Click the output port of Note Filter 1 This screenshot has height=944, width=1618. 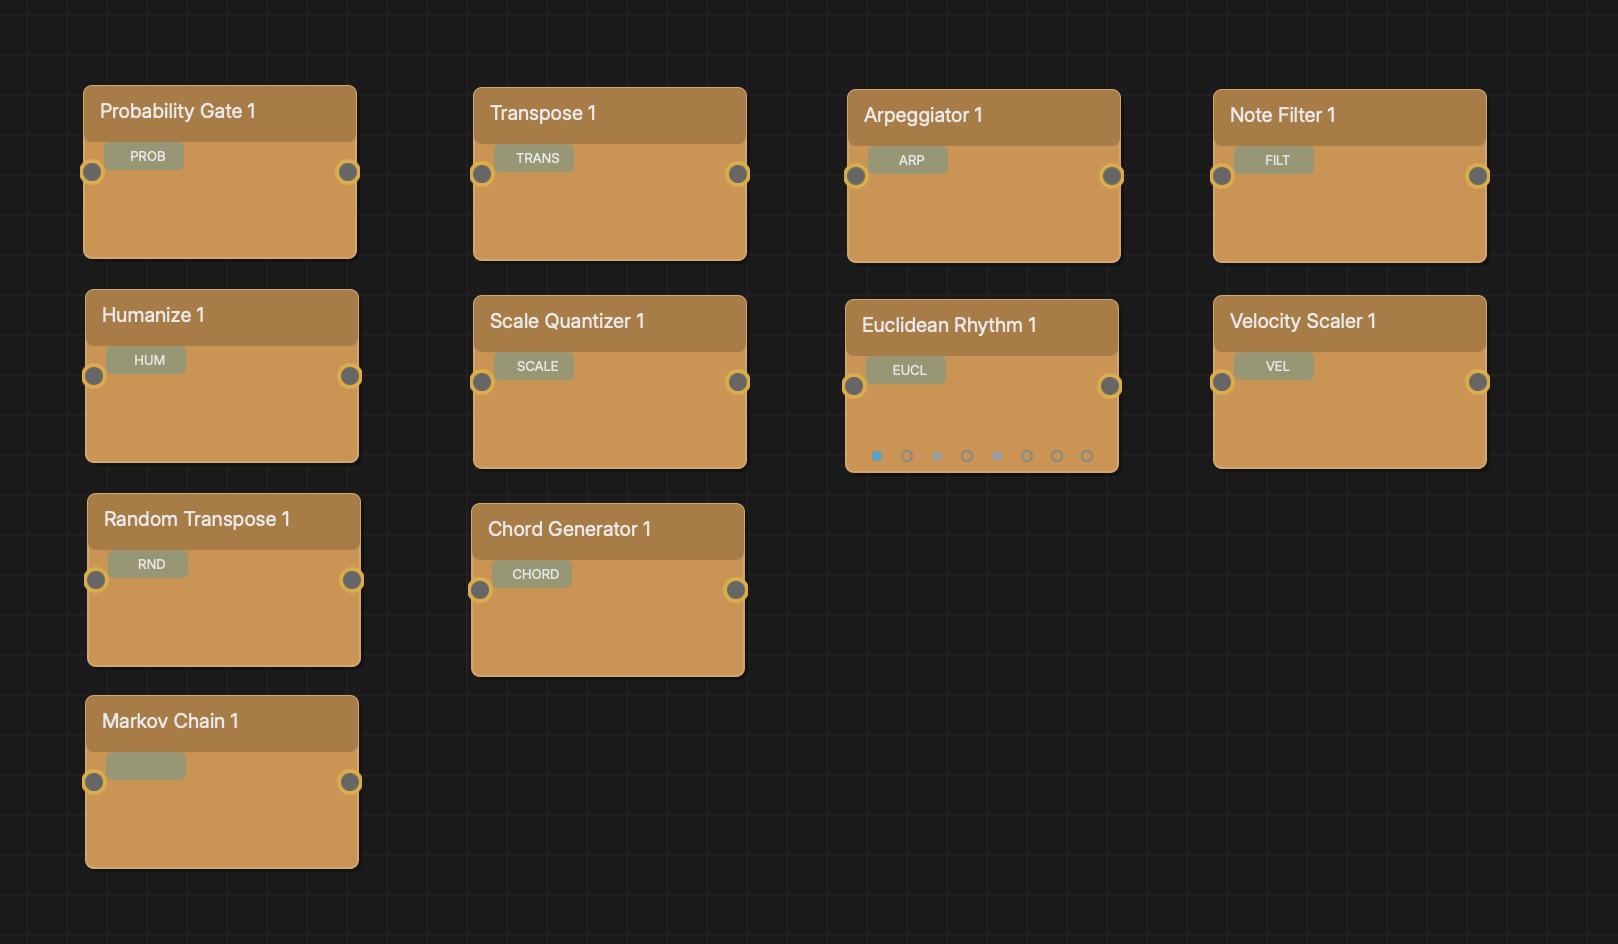tap(1478, 176)
